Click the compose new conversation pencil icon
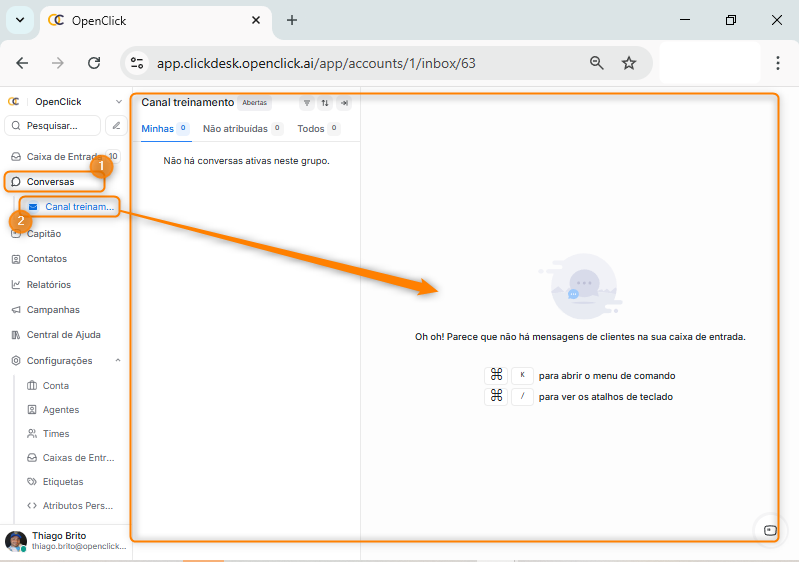Screen dimensions: 799x562 click(x=117, y=126)
